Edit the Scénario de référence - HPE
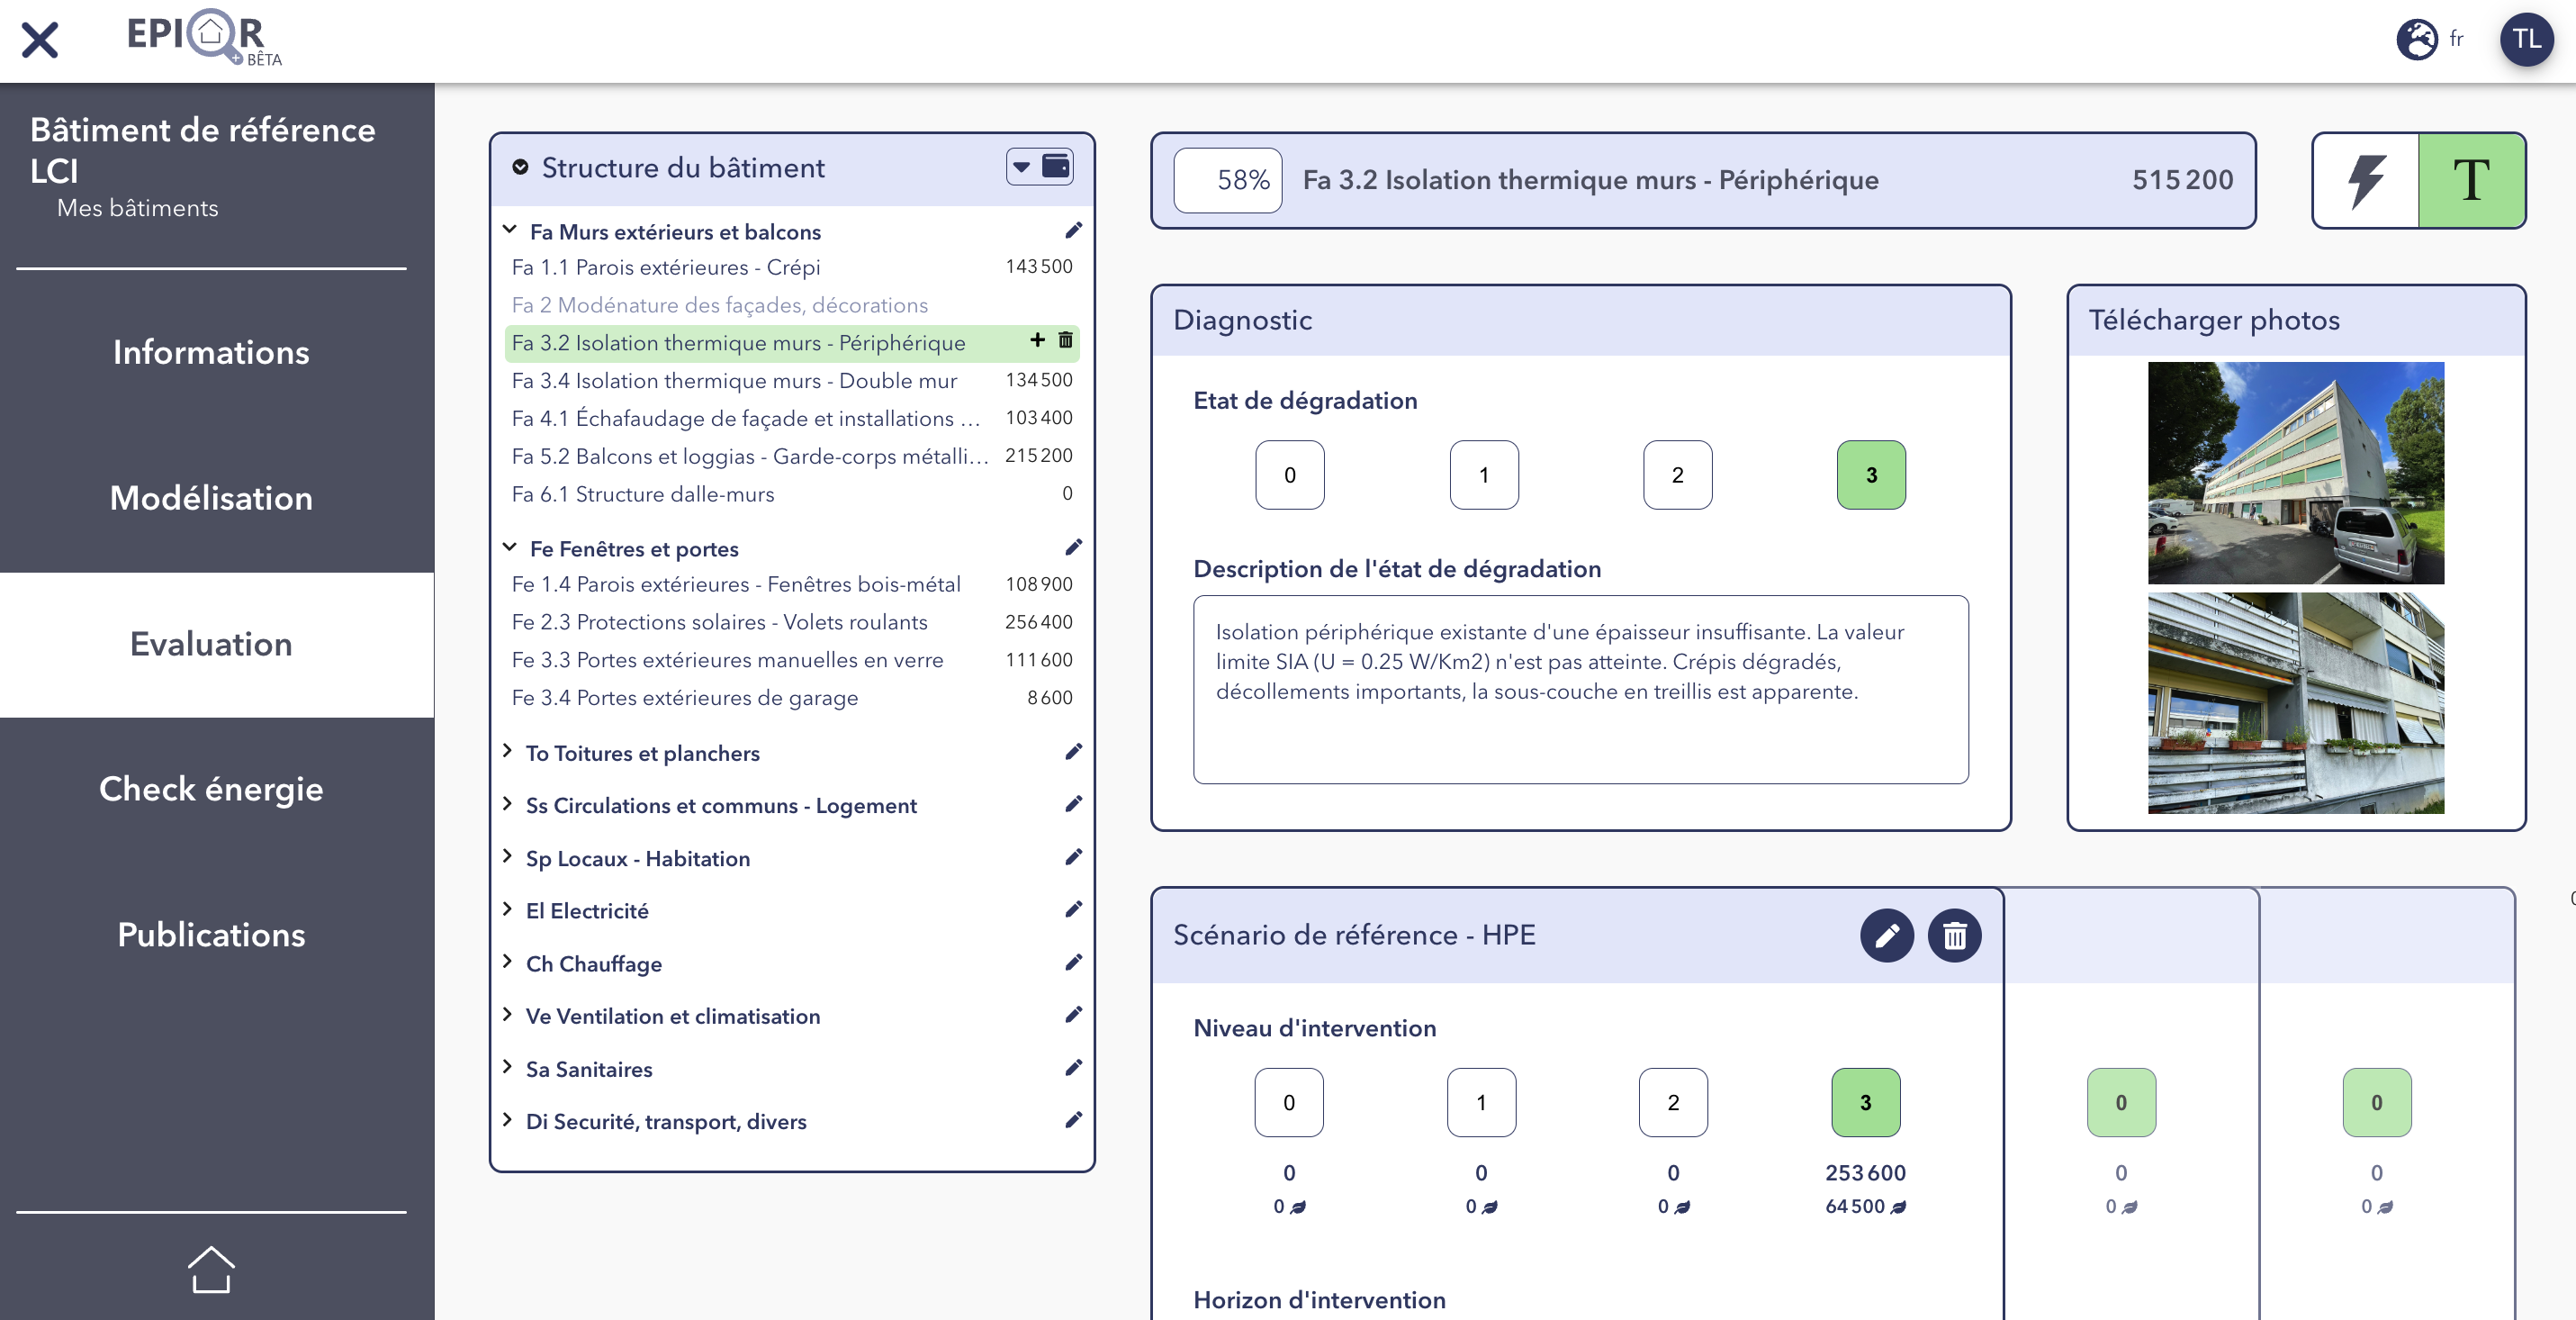Screen dimensions: 2576x1320 [x=1886, y=935]
